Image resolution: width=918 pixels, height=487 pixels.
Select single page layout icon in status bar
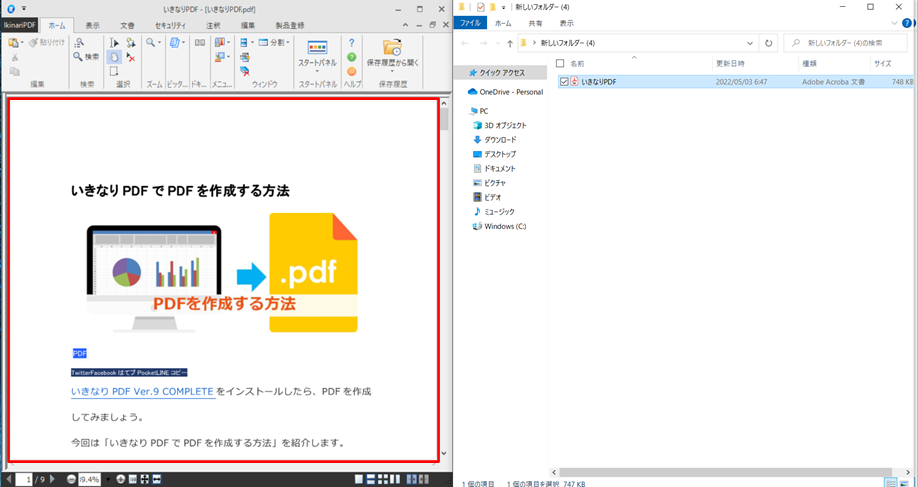359,479
